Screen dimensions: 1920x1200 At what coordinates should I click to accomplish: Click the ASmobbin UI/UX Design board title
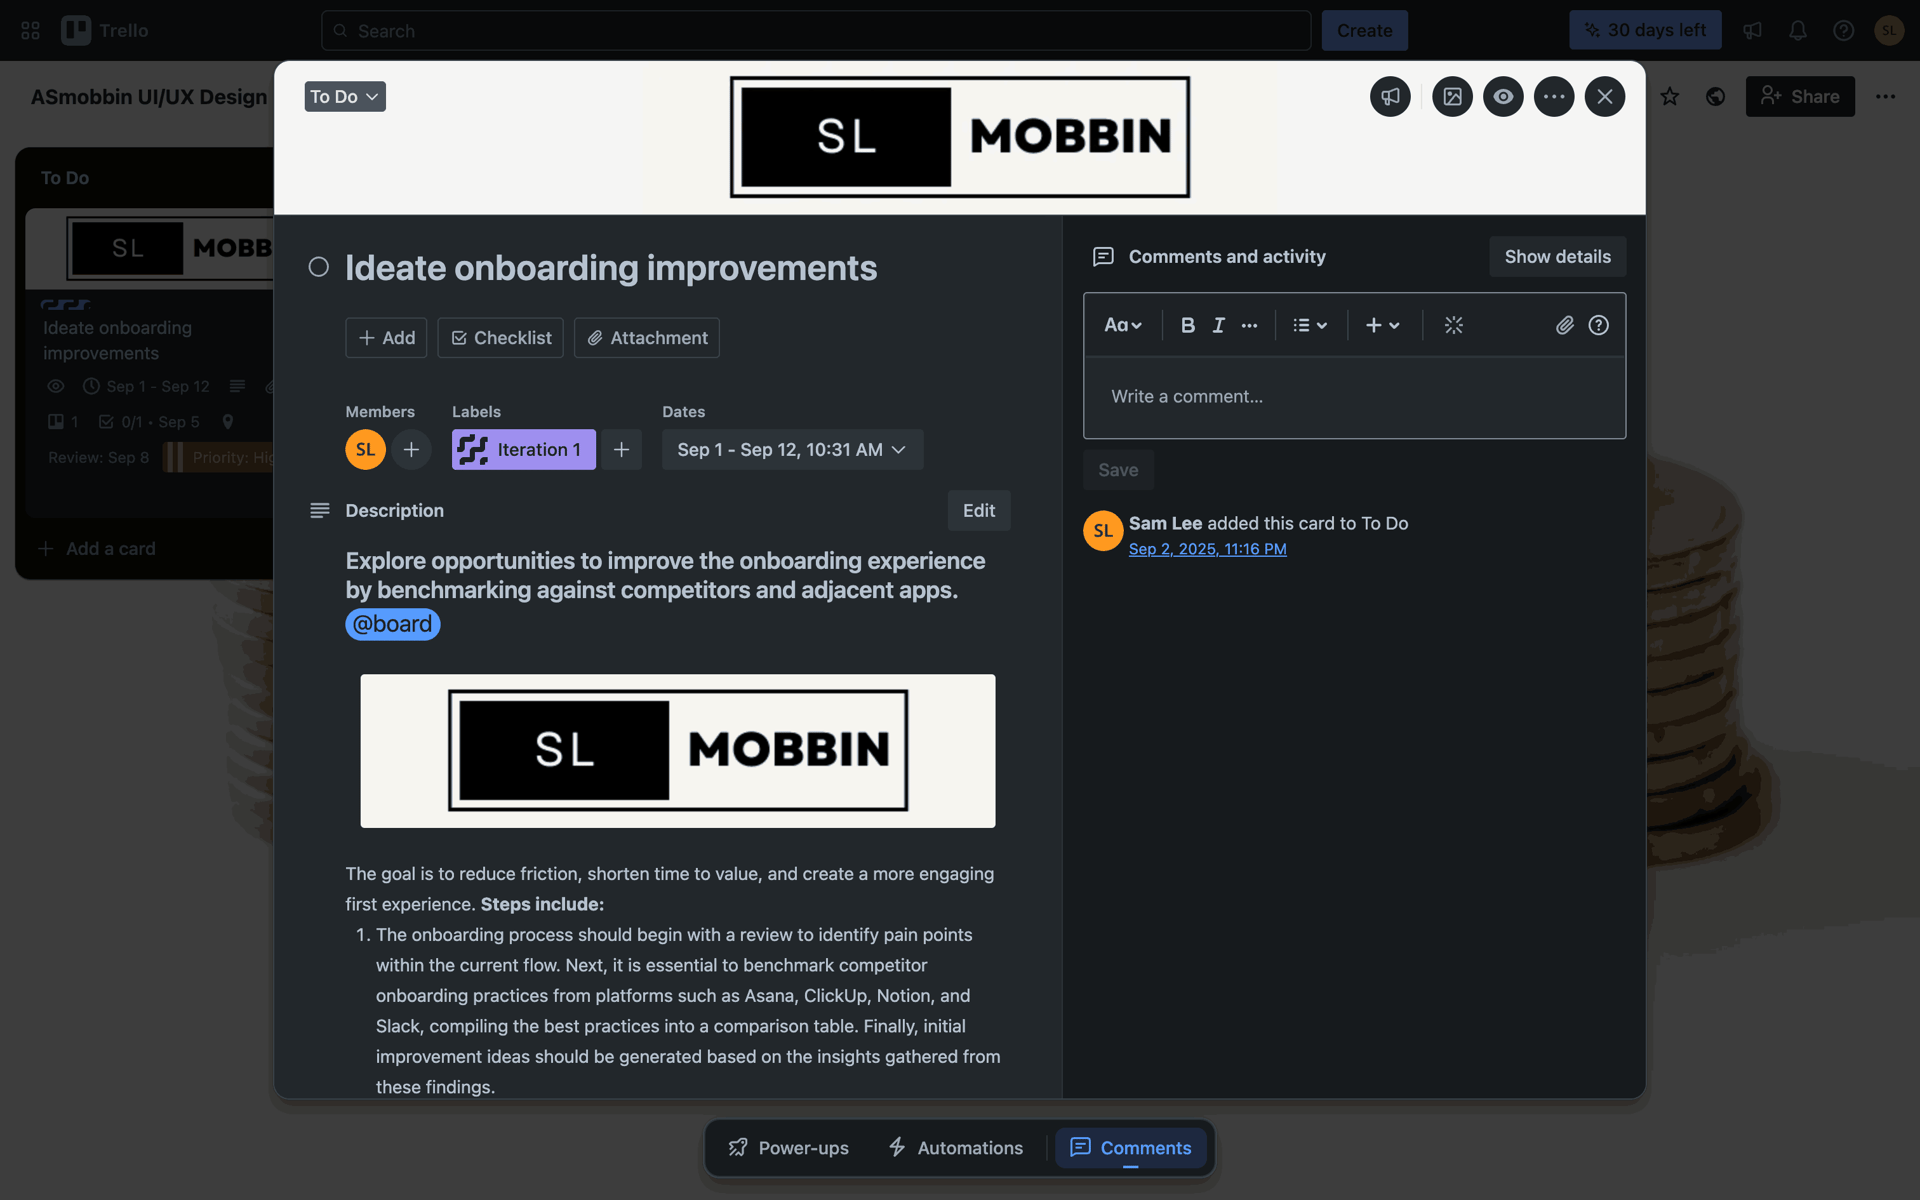coord(149,97)
